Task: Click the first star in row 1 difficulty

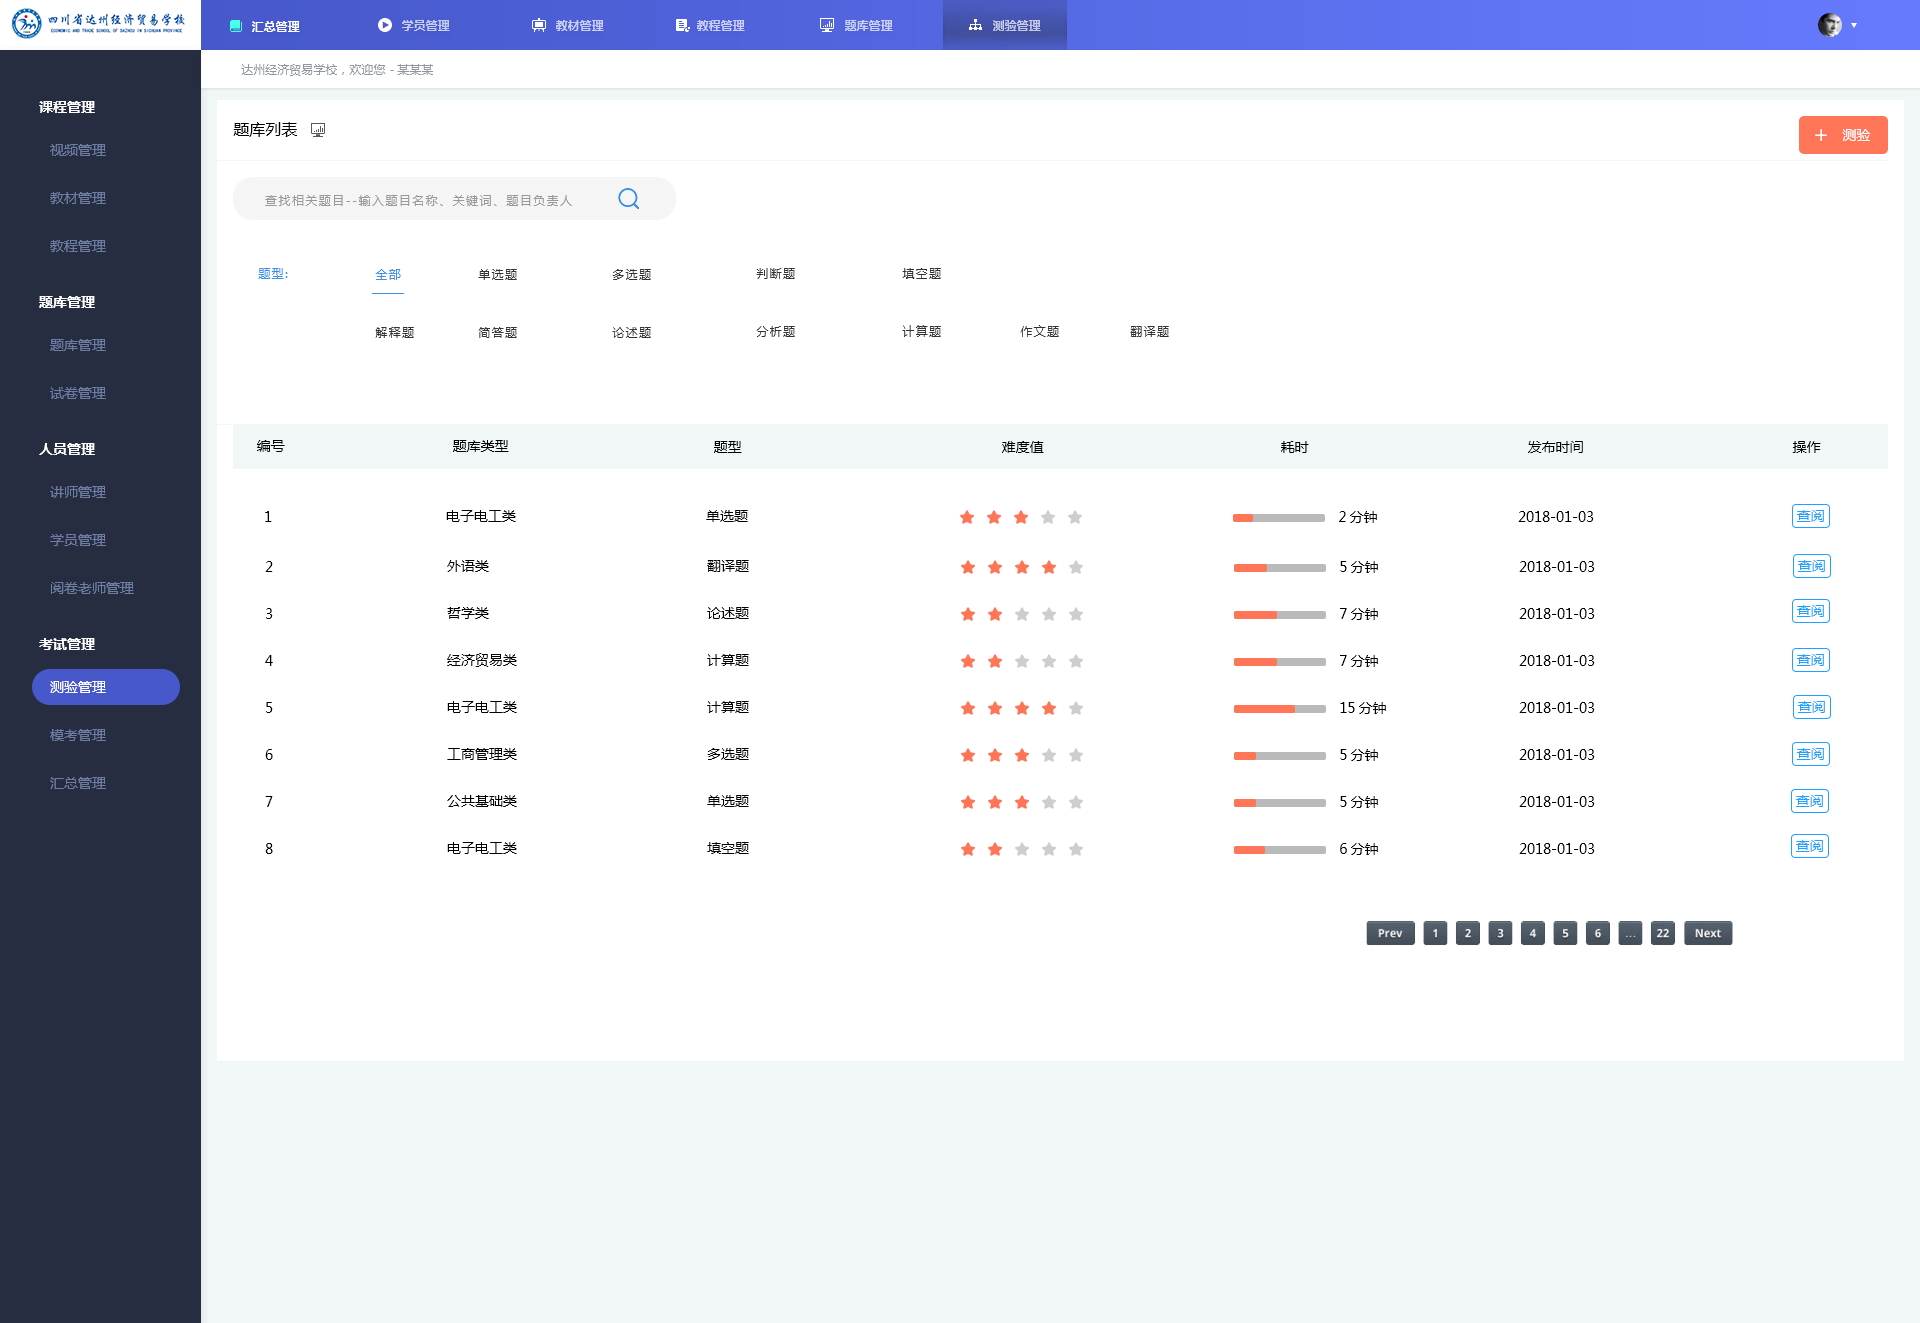Action: (967, 517)
